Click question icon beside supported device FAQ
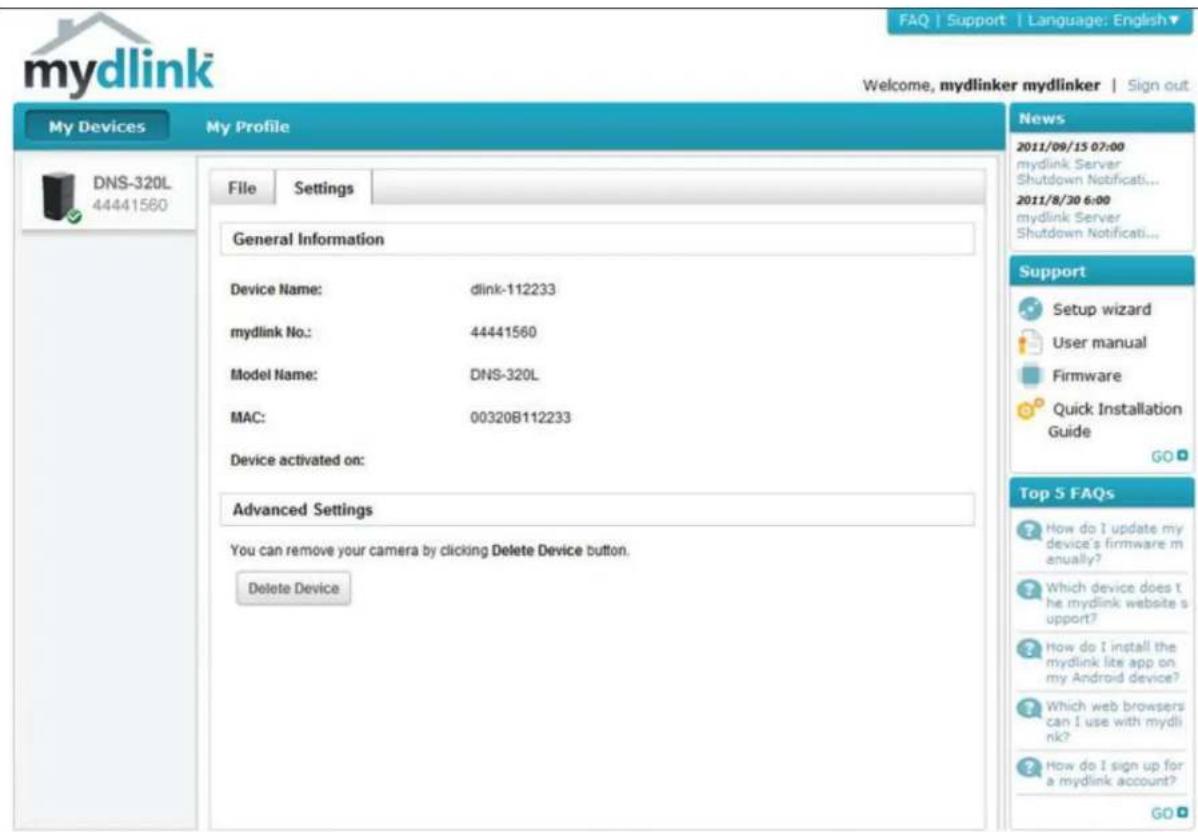 pyautogui.click(x=1029, y=590)
